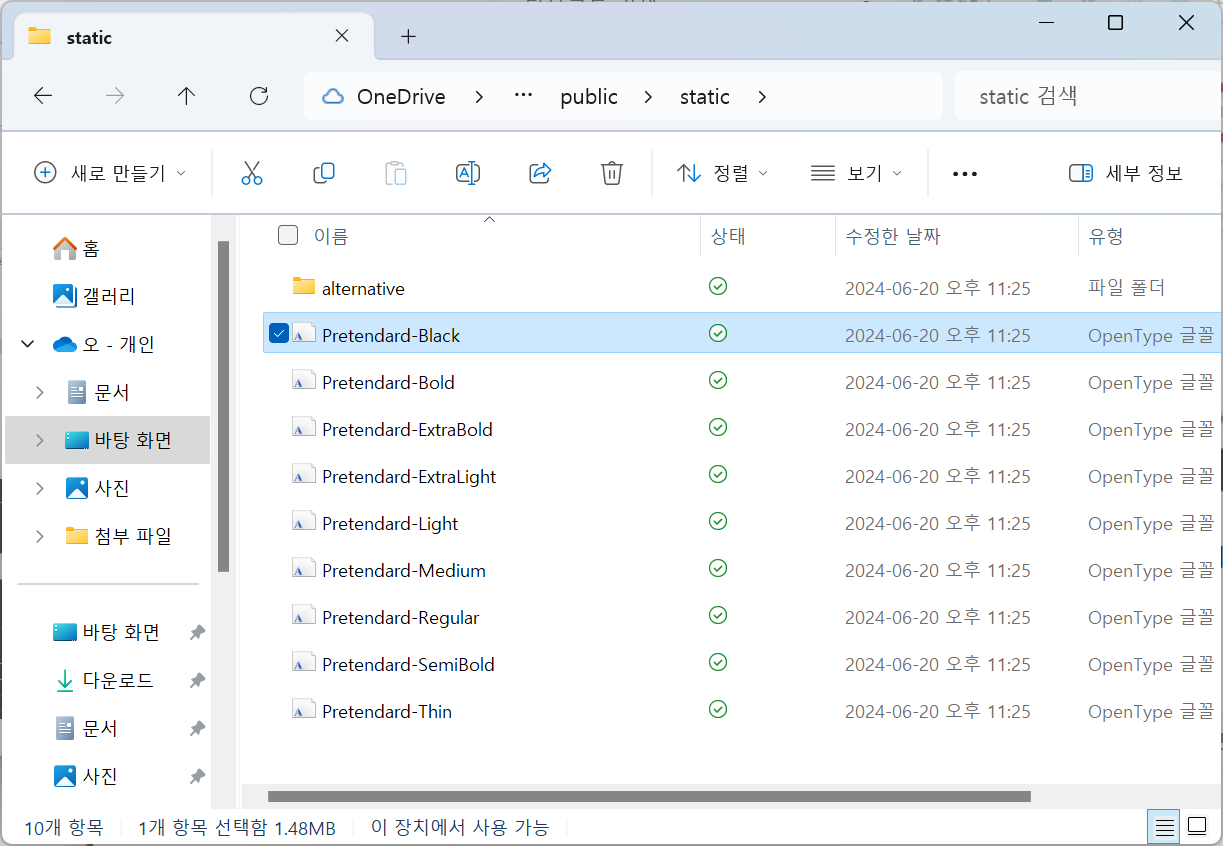1223x846 pixels.
Task: Click public in the address breadcrumb
Action: click(x=589, y=97)
